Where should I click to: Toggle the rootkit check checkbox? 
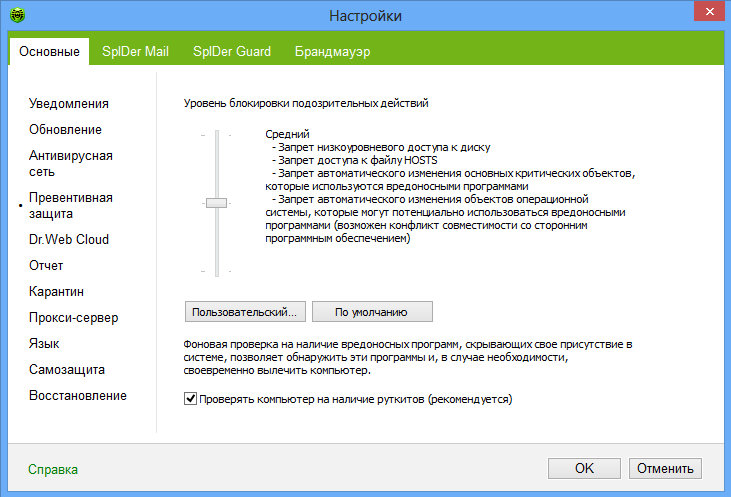tap(190, 399)
